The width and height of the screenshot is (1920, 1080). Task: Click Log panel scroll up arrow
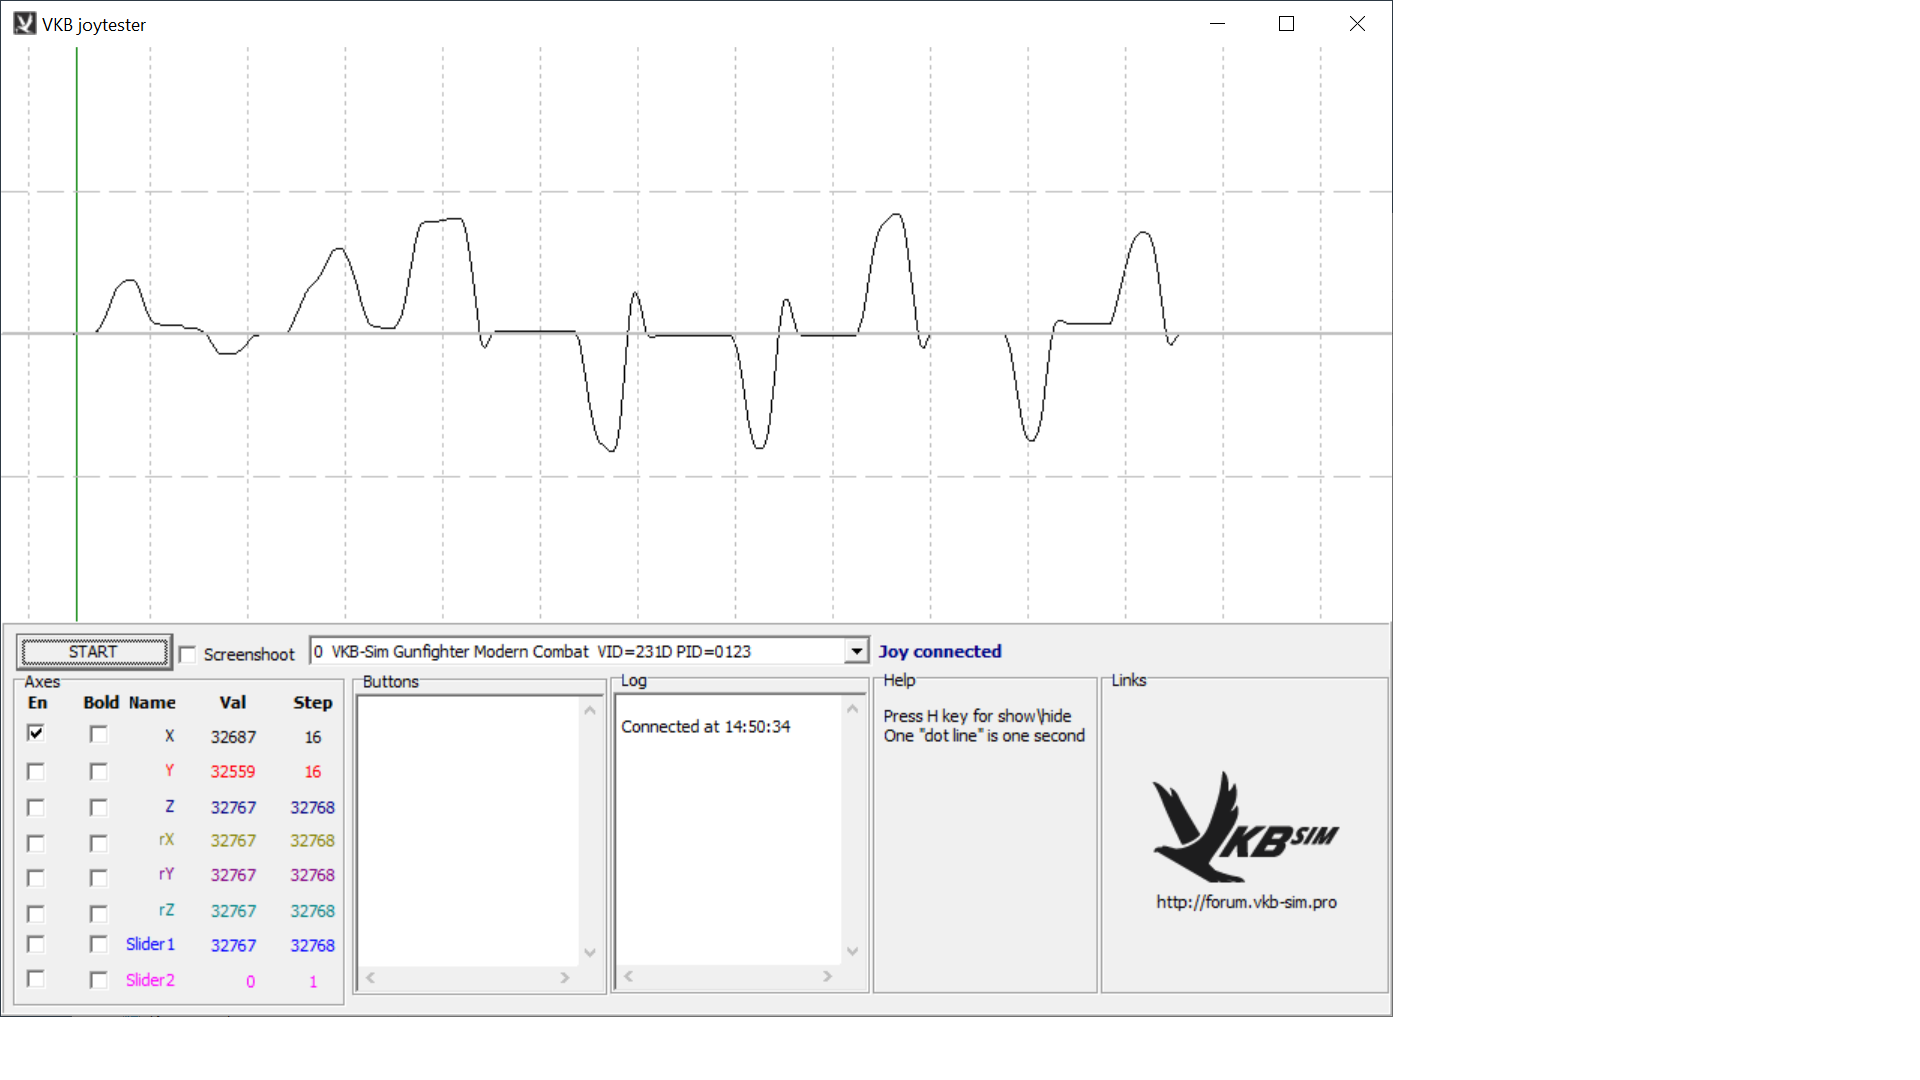853,709
